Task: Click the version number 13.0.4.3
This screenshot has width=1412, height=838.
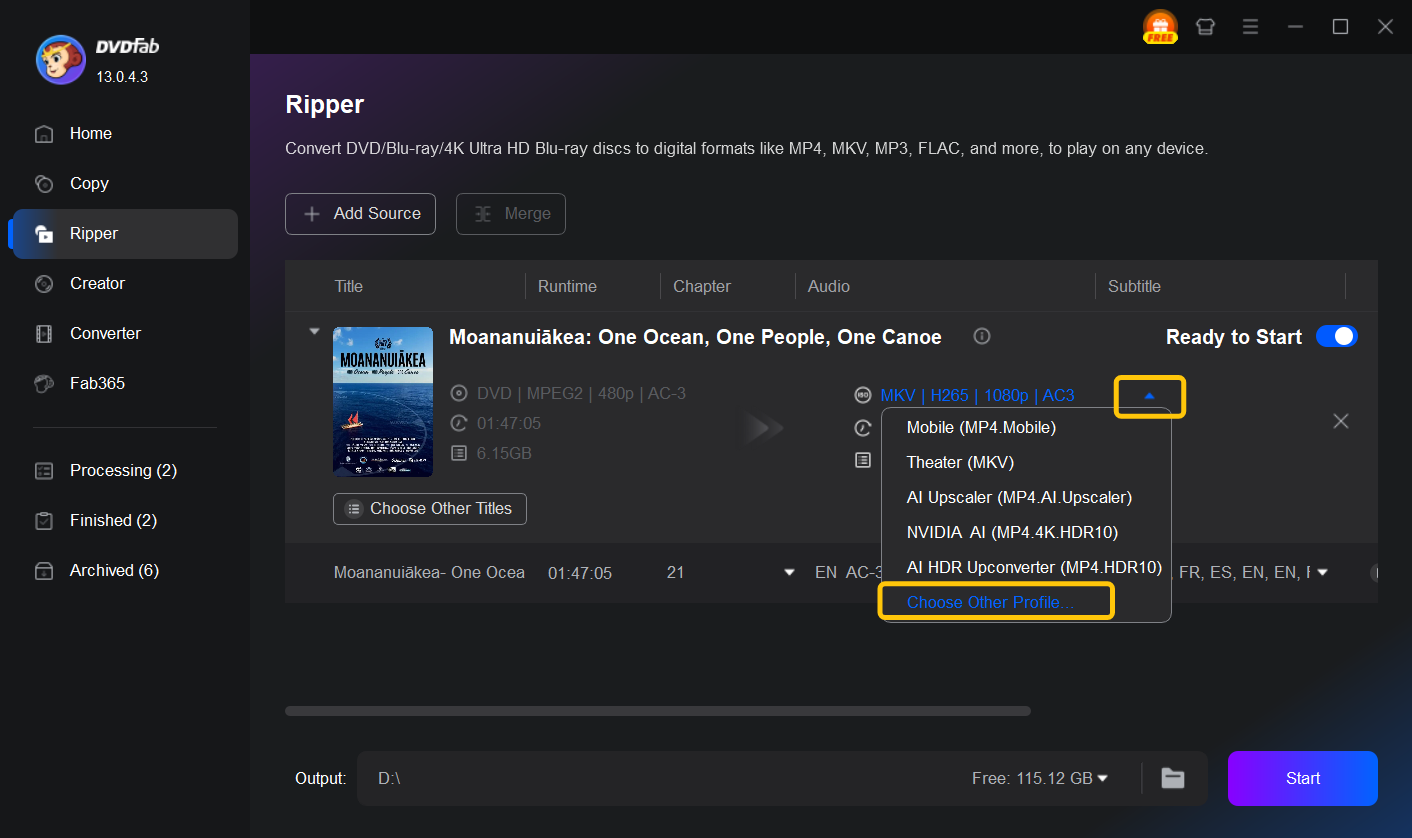Action: click(x=122, y=76)
